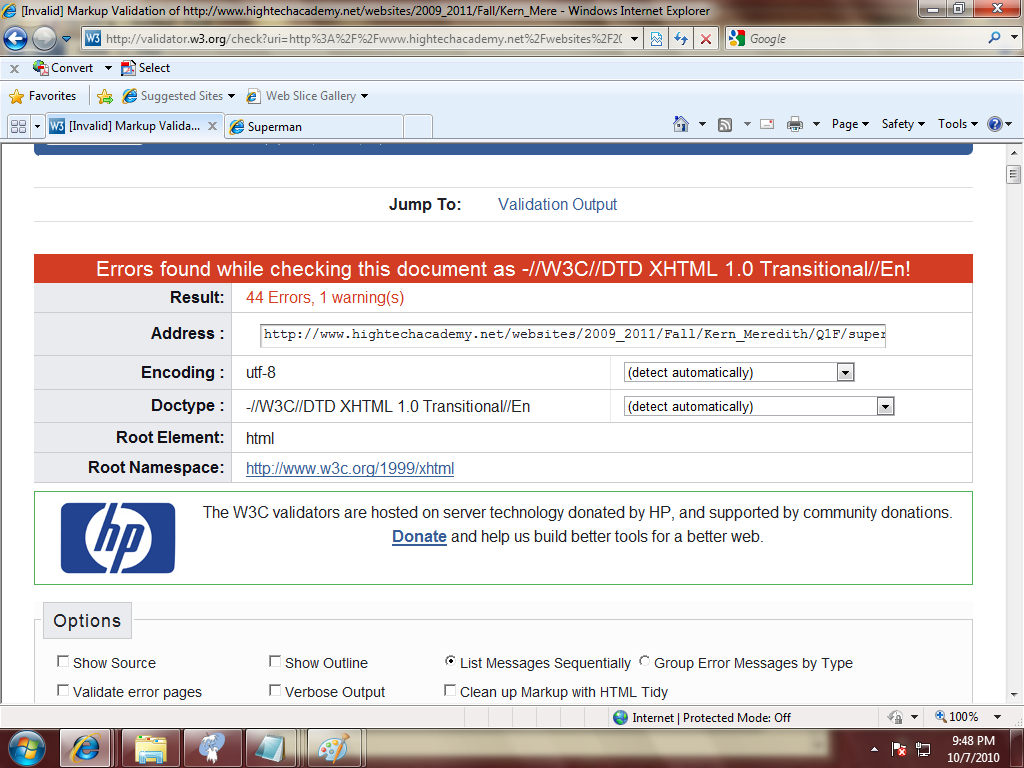Open Paint from the Windows taskbar
Viewport: 1024px width, 768px height.
click(333, 748)
